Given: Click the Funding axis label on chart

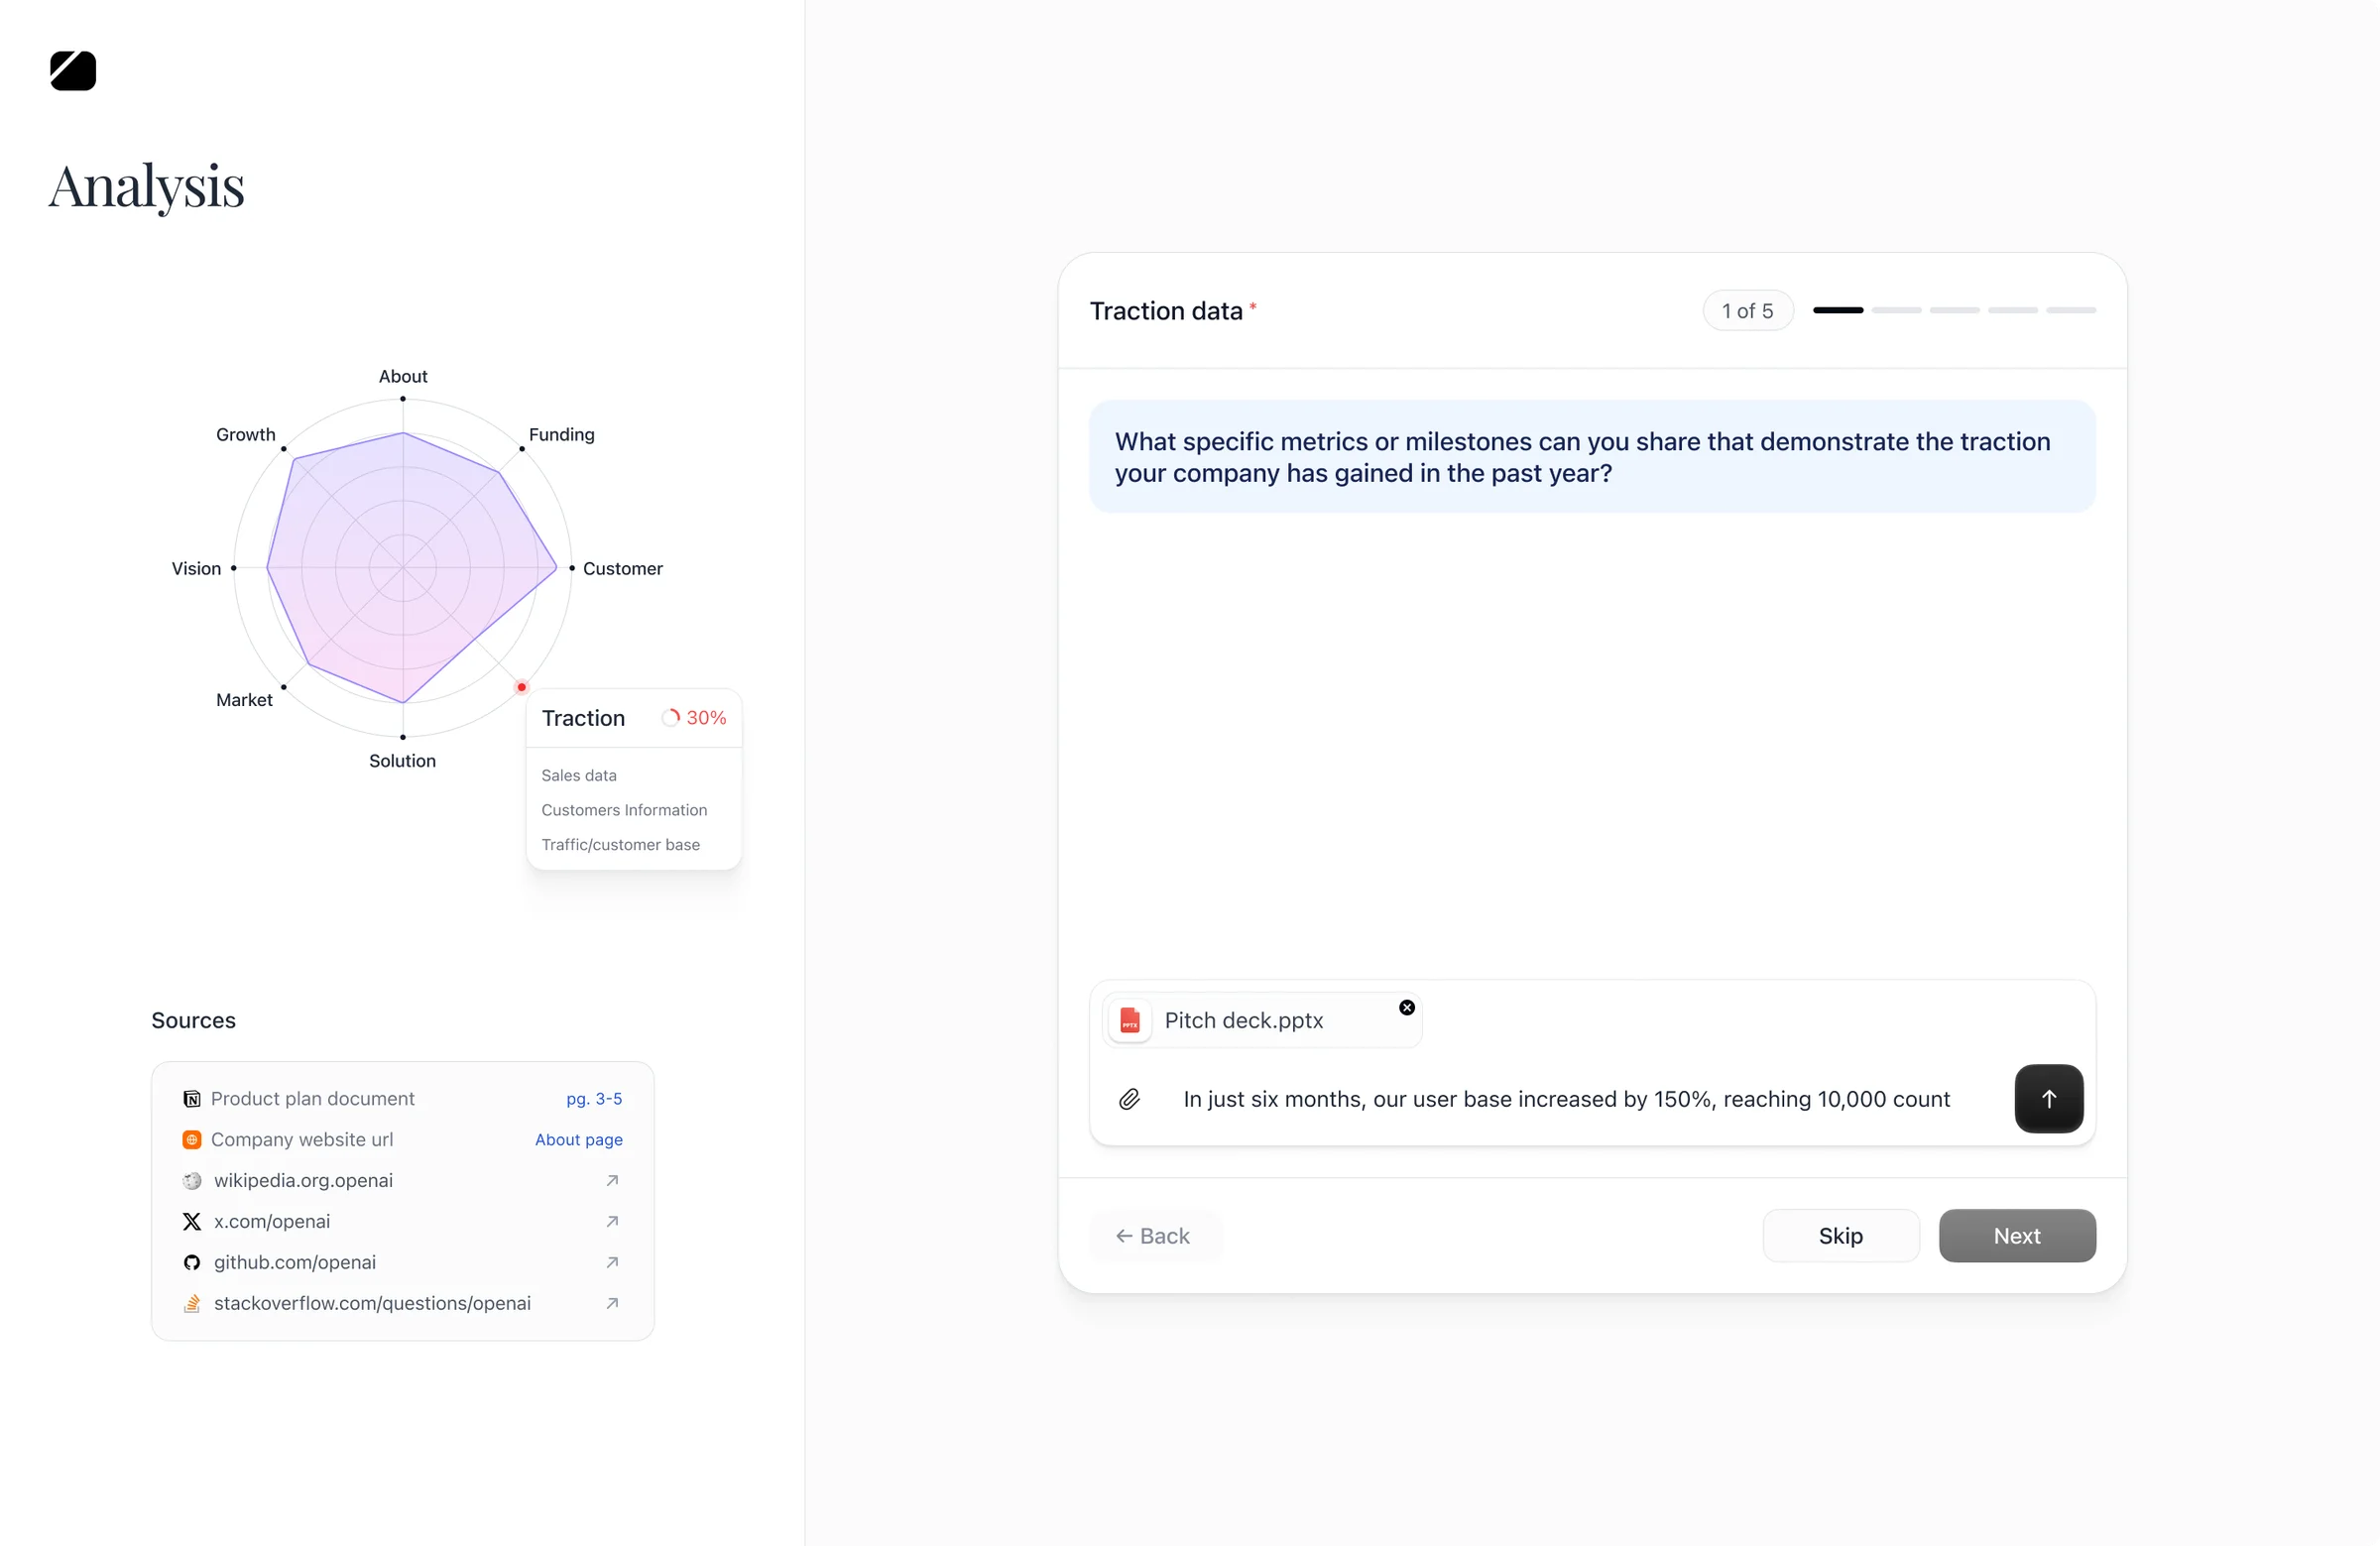Looking at the screenshot, I should click(561, 434).
